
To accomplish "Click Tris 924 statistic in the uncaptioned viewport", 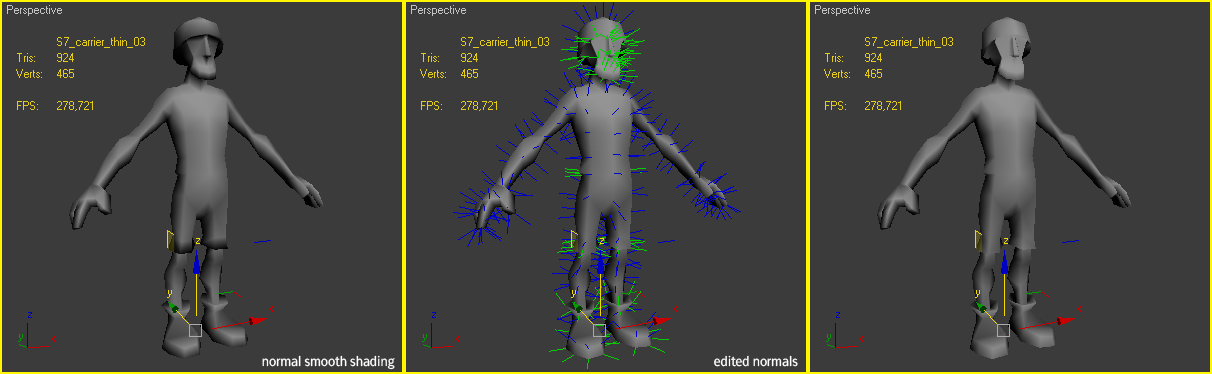I will [854, 58].
